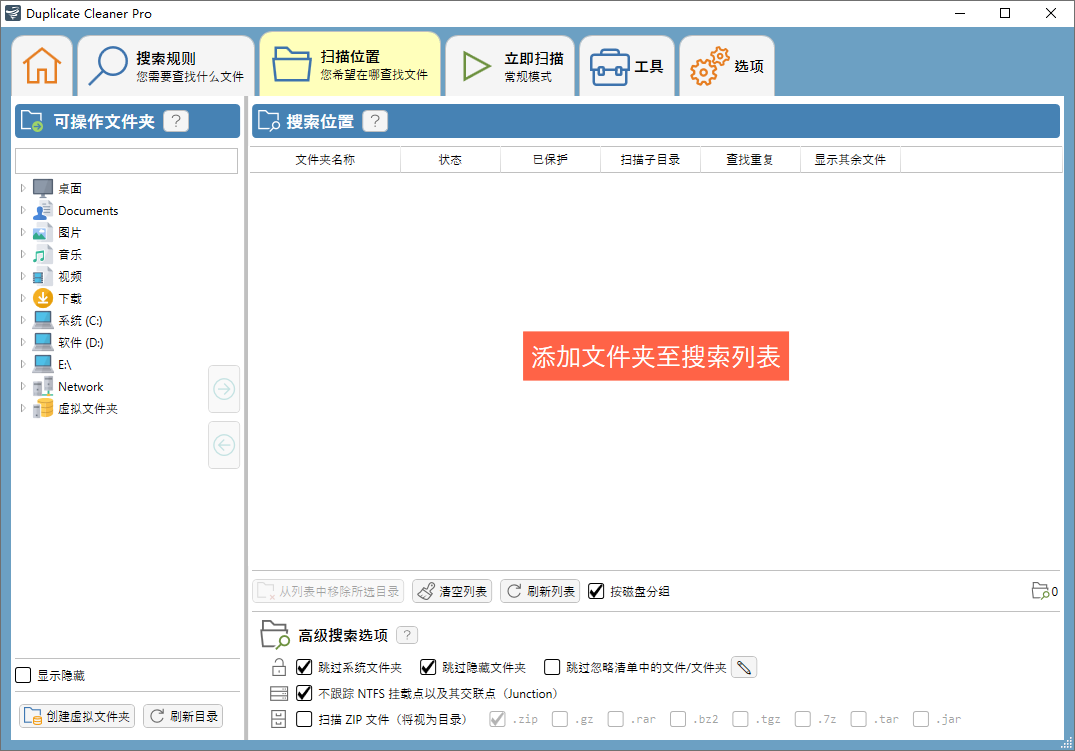Viewport: 1075px width, 751px height.
Task: Click help icon next to 可操作文件夹
Action: click(x=176, y=121)
